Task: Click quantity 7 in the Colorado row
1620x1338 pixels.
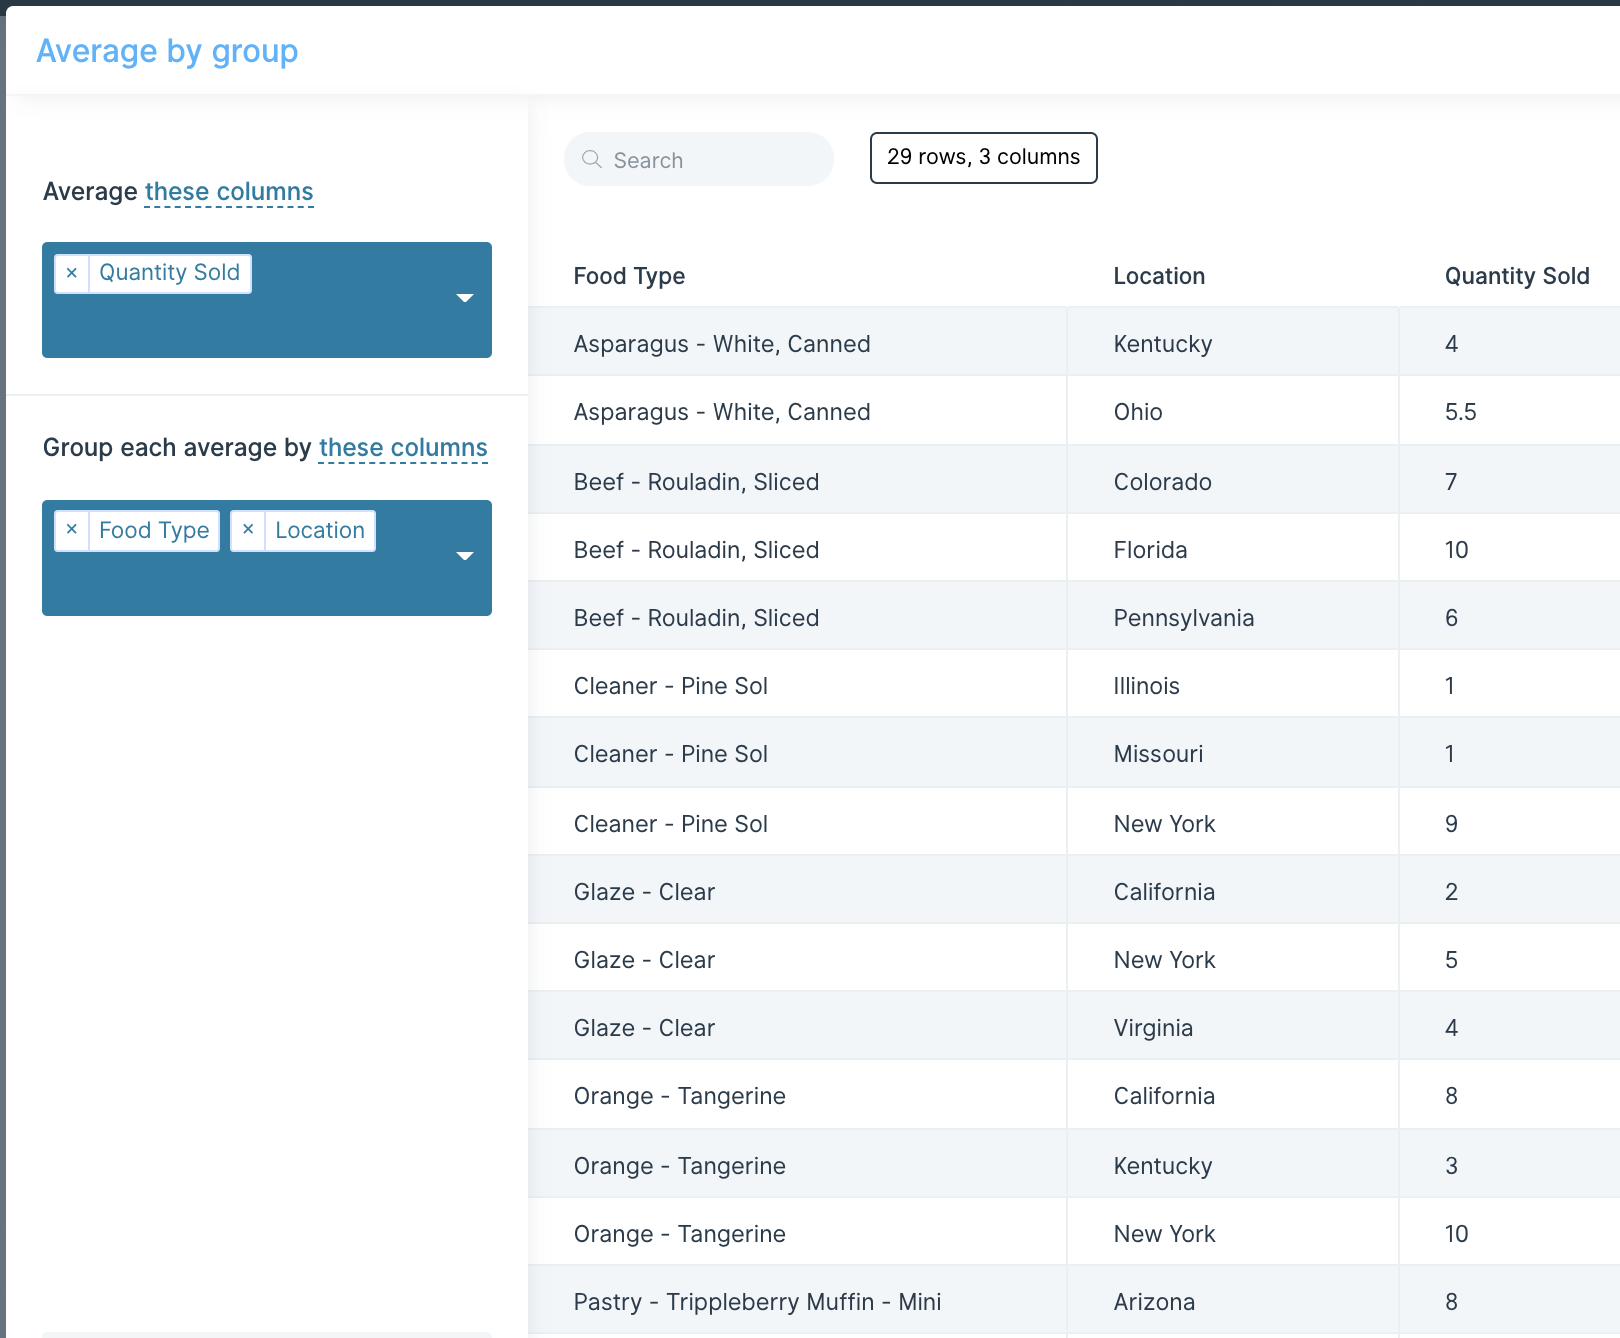Action: (1451, 482)
